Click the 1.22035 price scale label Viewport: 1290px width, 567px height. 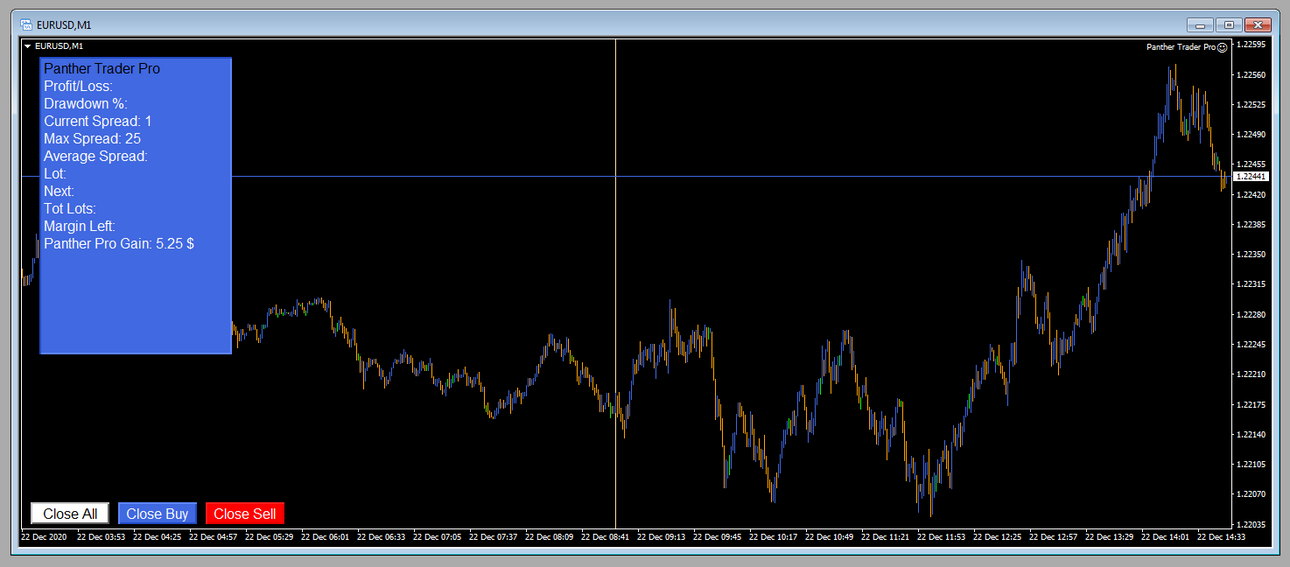(1251, 524)
